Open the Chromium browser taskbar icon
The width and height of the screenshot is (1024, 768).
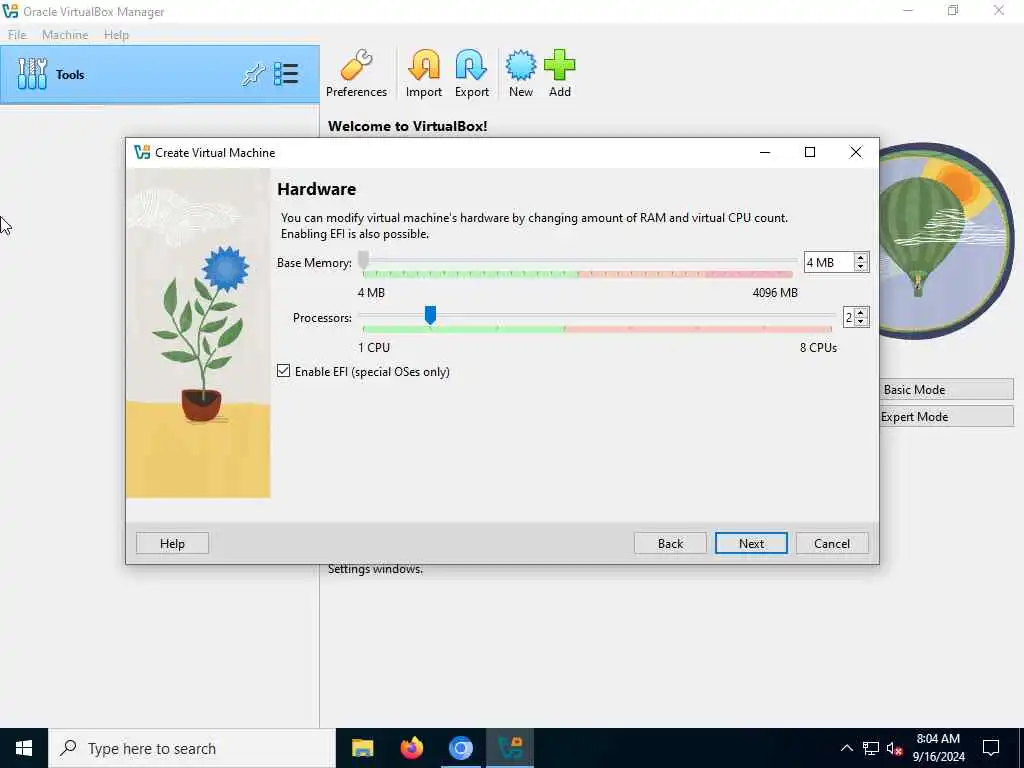click(x=460, y=748)
